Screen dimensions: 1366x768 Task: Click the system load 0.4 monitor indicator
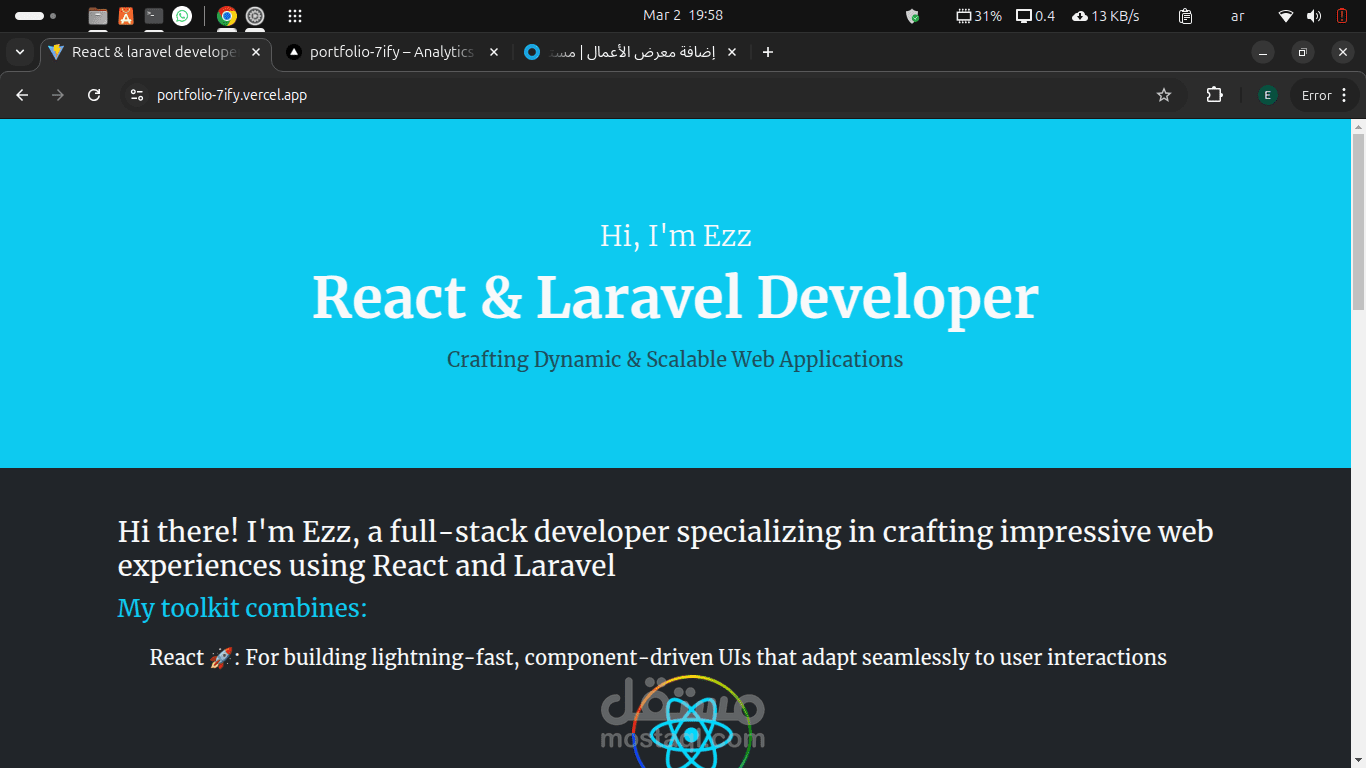1035,16
